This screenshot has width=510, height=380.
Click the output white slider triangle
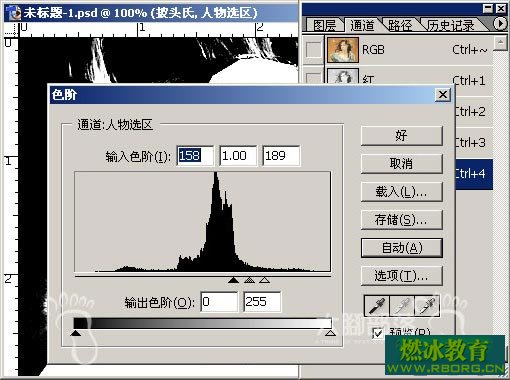[330, 333]
